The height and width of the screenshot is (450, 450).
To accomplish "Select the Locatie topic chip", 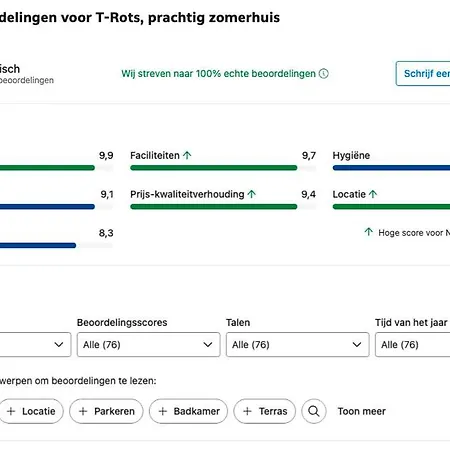I will coord(31,411).
